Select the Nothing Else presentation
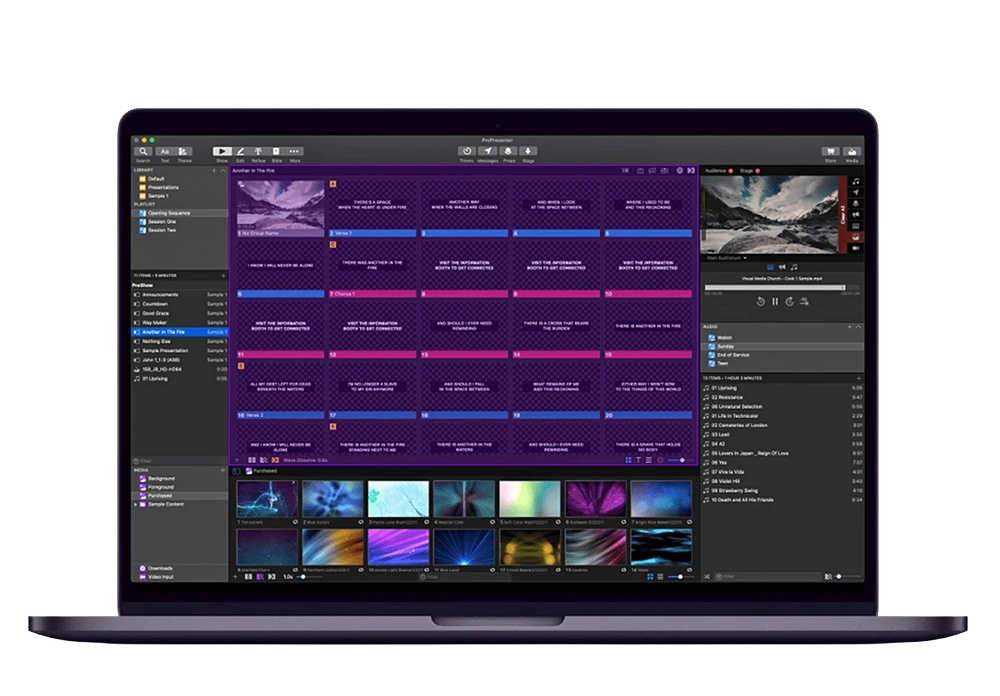 click(179, 341)
